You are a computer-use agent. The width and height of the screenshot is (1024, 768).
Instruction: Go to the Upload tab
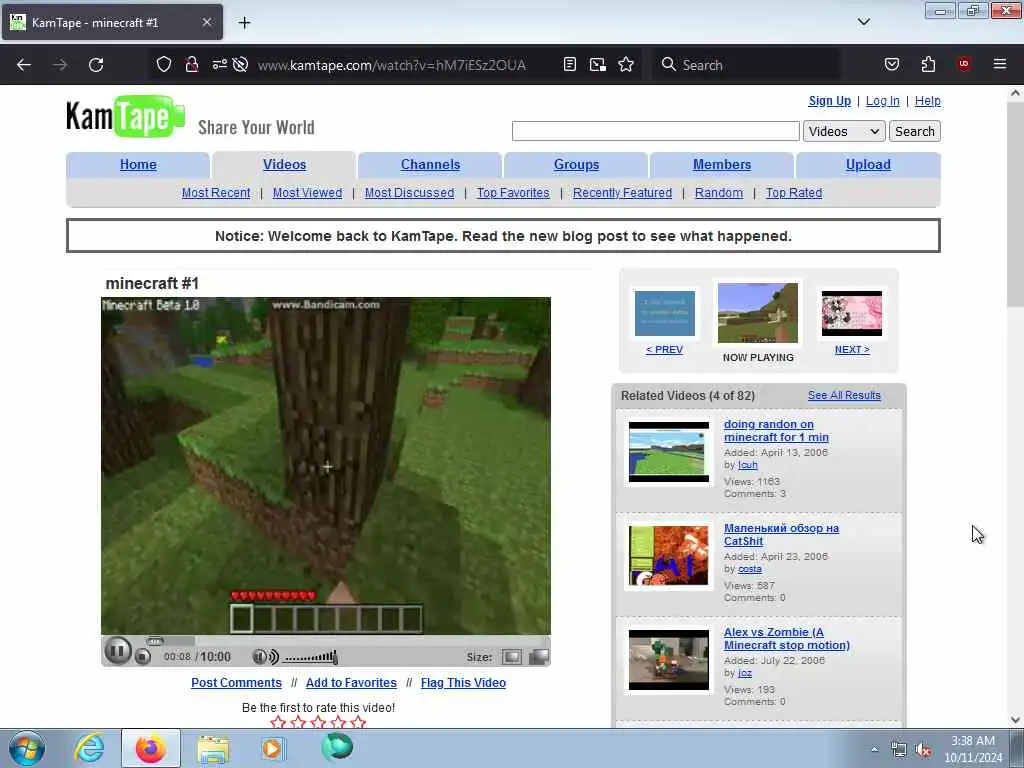(x=868, y=165)
